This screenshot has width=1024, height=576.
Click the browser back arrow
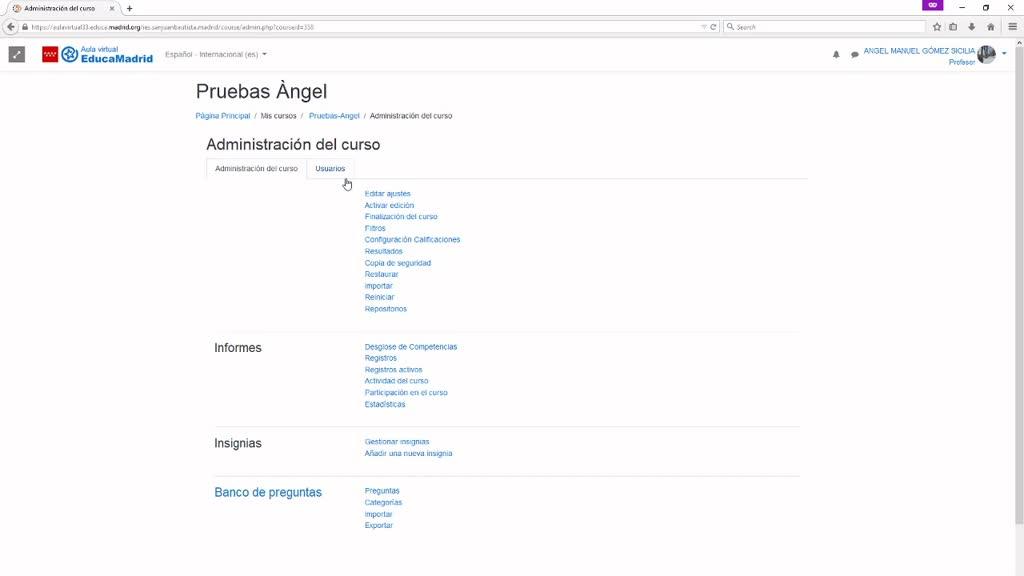click(11, 27)
